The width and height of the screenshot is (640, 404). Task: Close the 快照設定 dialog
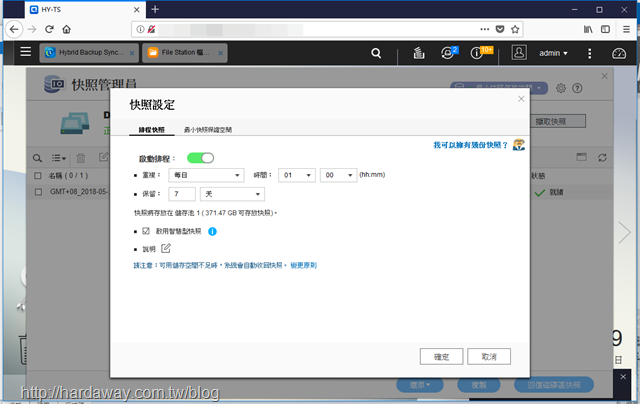tap(521, 99)
